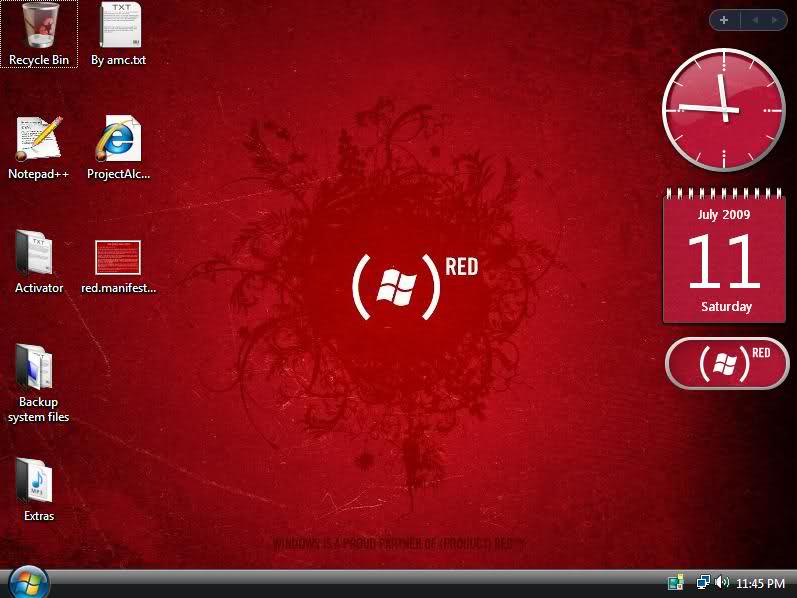The height and width of the screenshot is (598, 797).
Task: Click the July 2009 calendar gadget
Action: [724, 256]
